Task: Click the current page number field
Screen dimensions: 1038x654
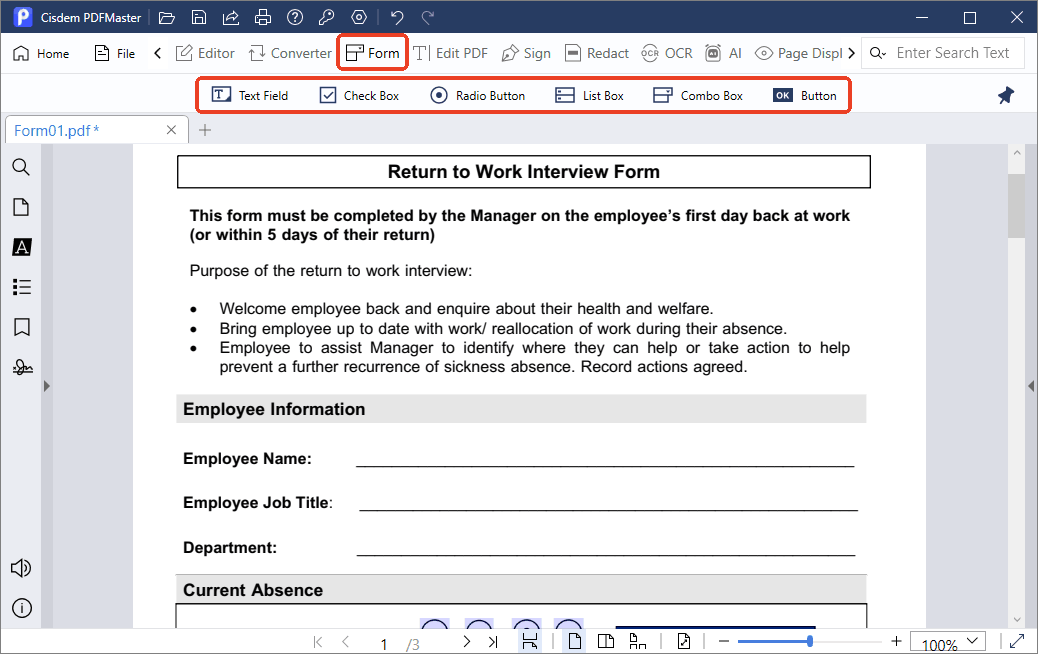Action: (x=384, y=644)
